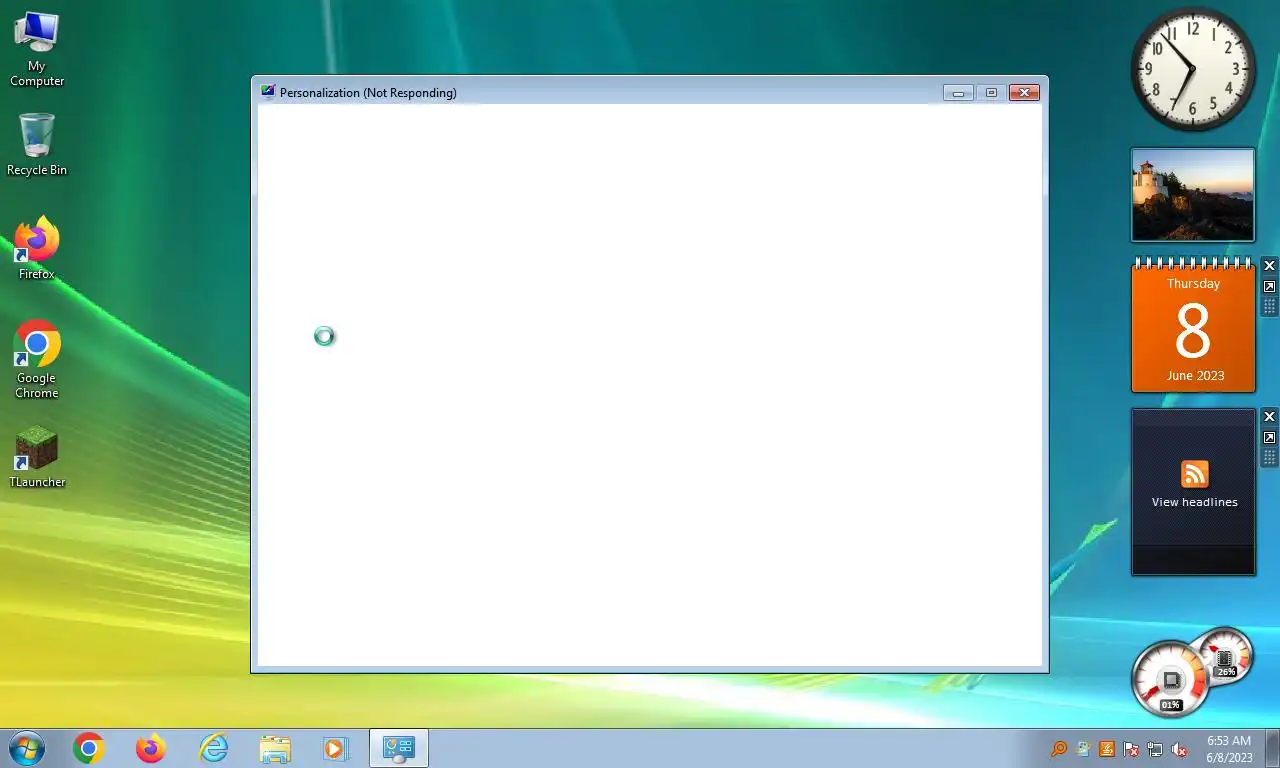The width and height of the screenshot is (1280, 768).
Task: Click the RSS feed icon in gadget
Action: (1194, 473)
